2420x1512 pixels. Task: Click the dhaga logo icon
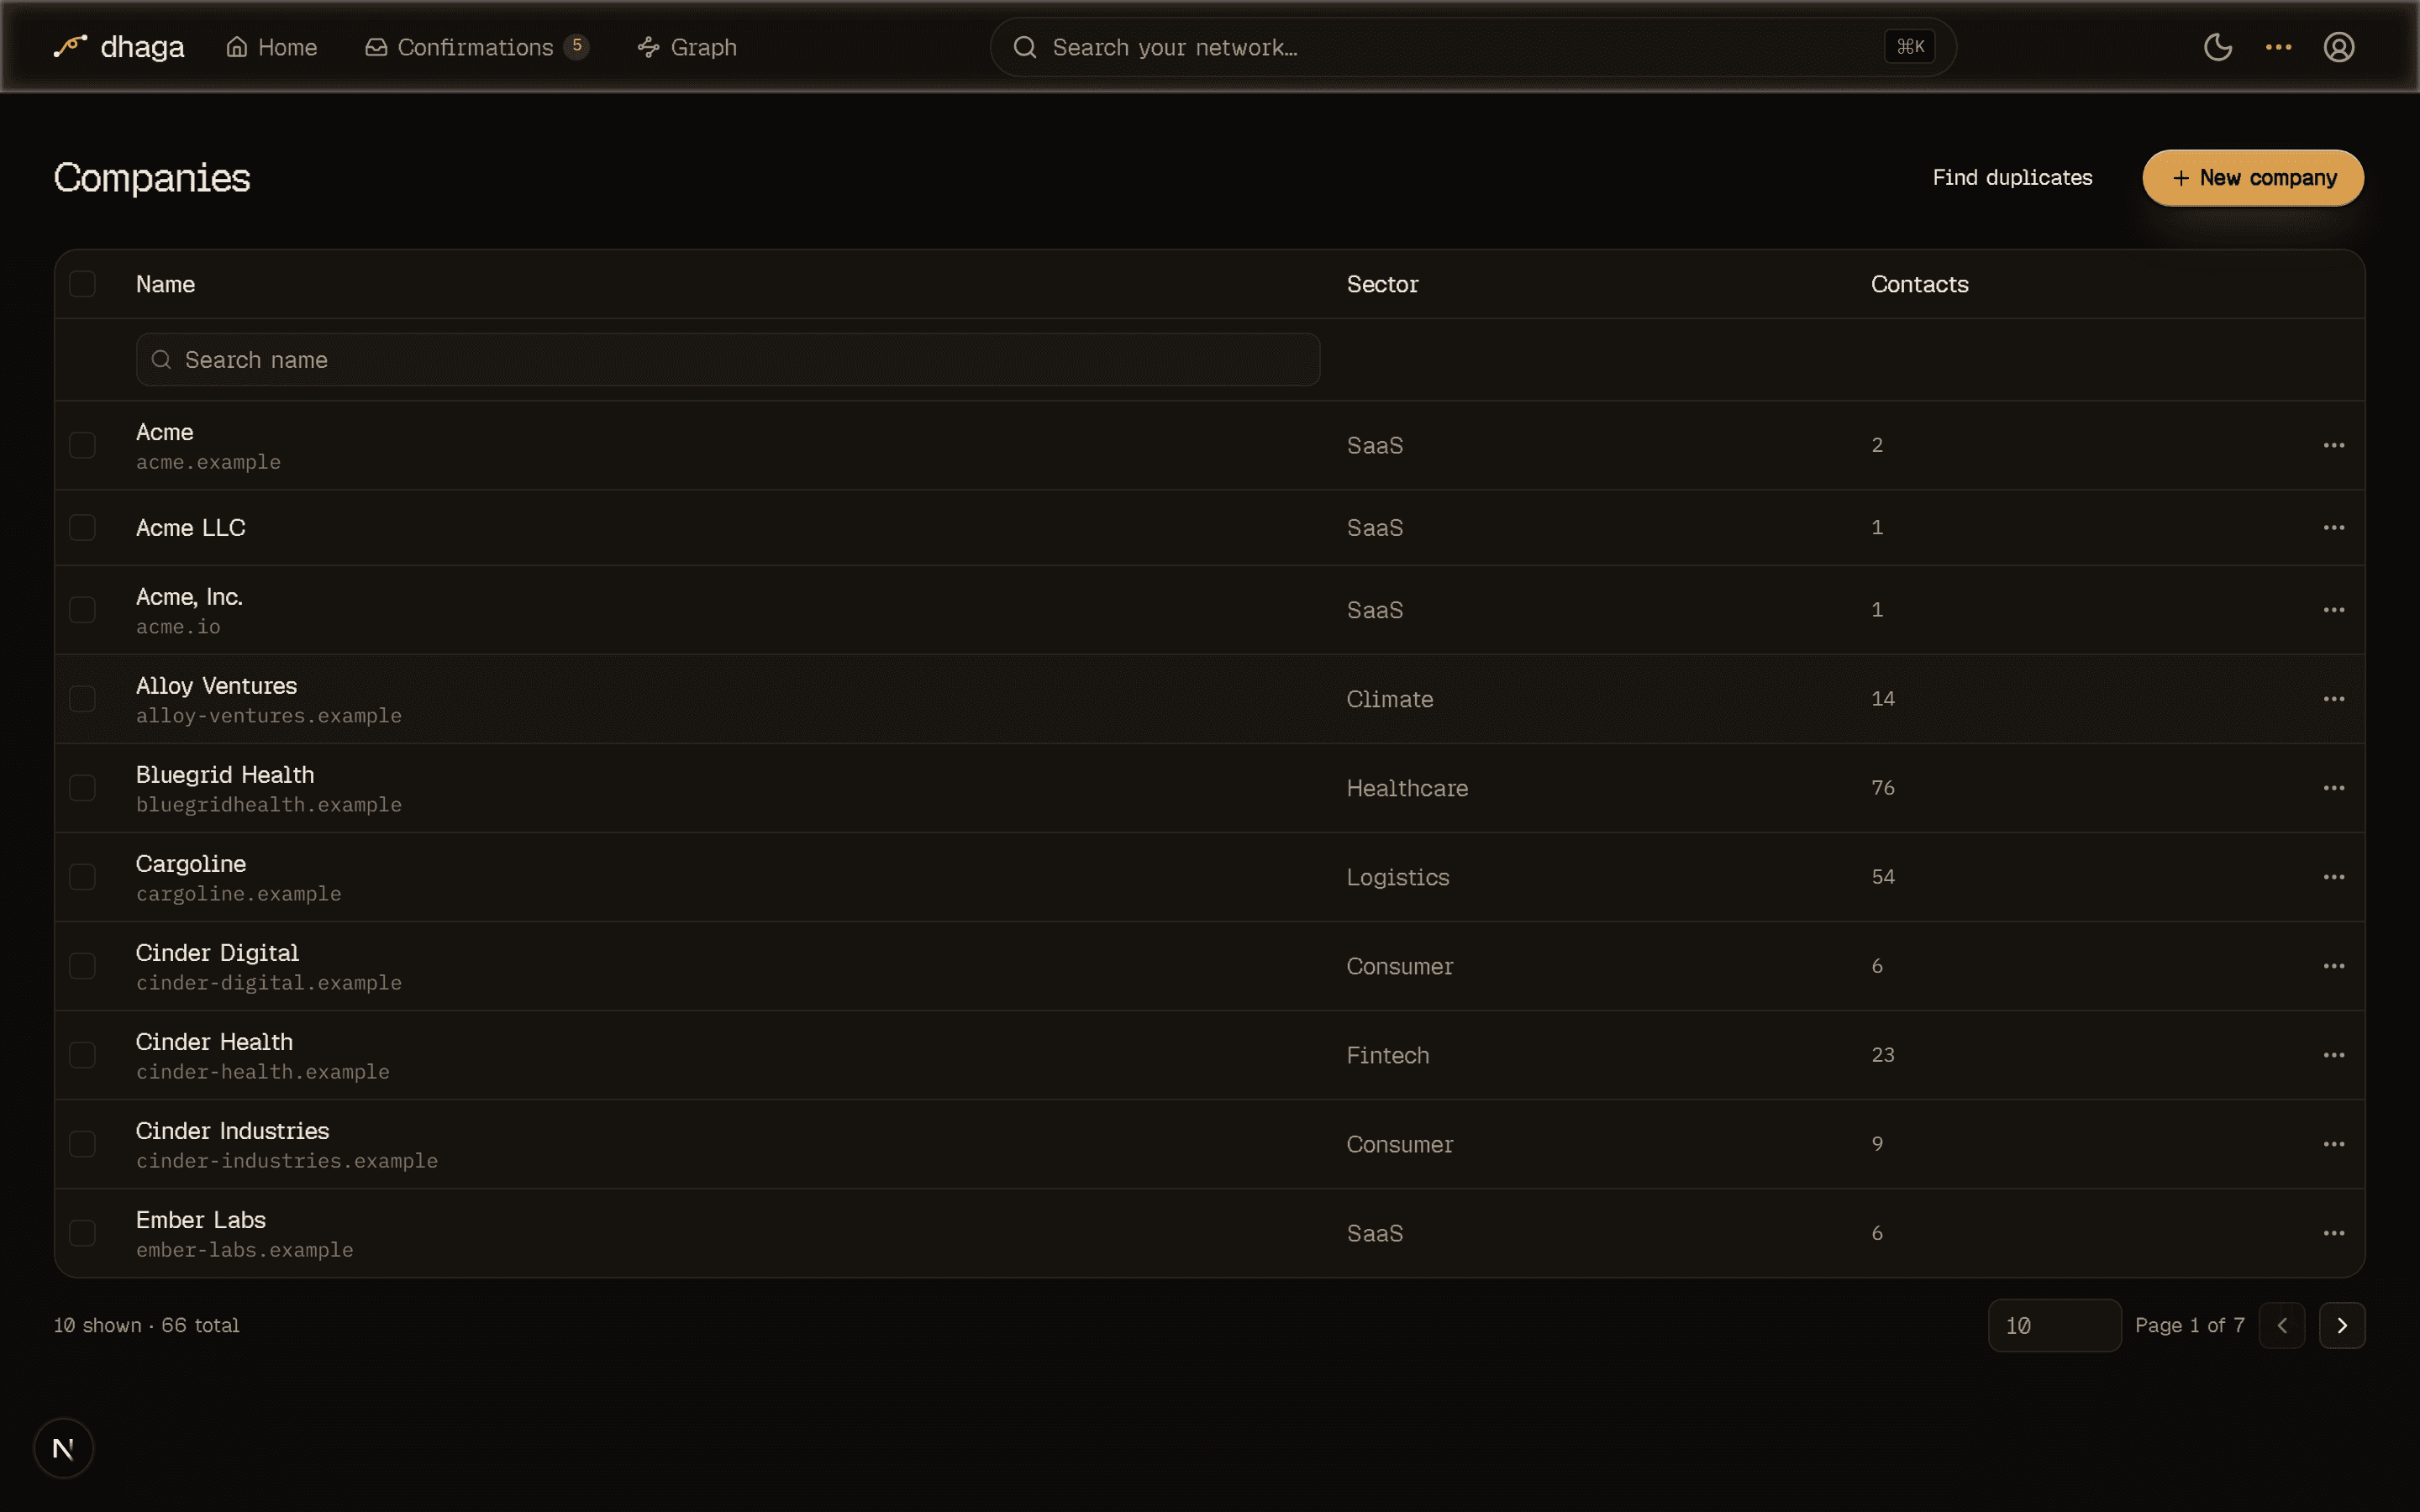click(70, 46)
